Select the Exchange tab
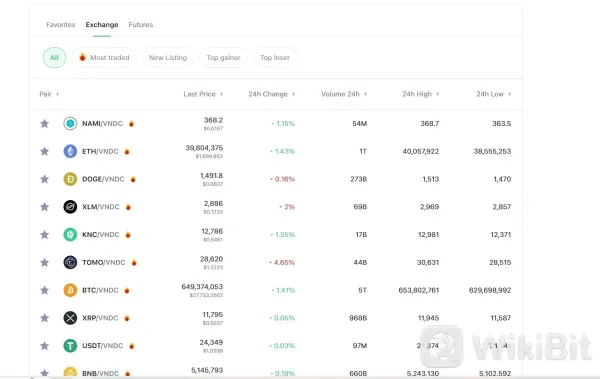This screenshot has width=600, height=379. click(102, 25)
